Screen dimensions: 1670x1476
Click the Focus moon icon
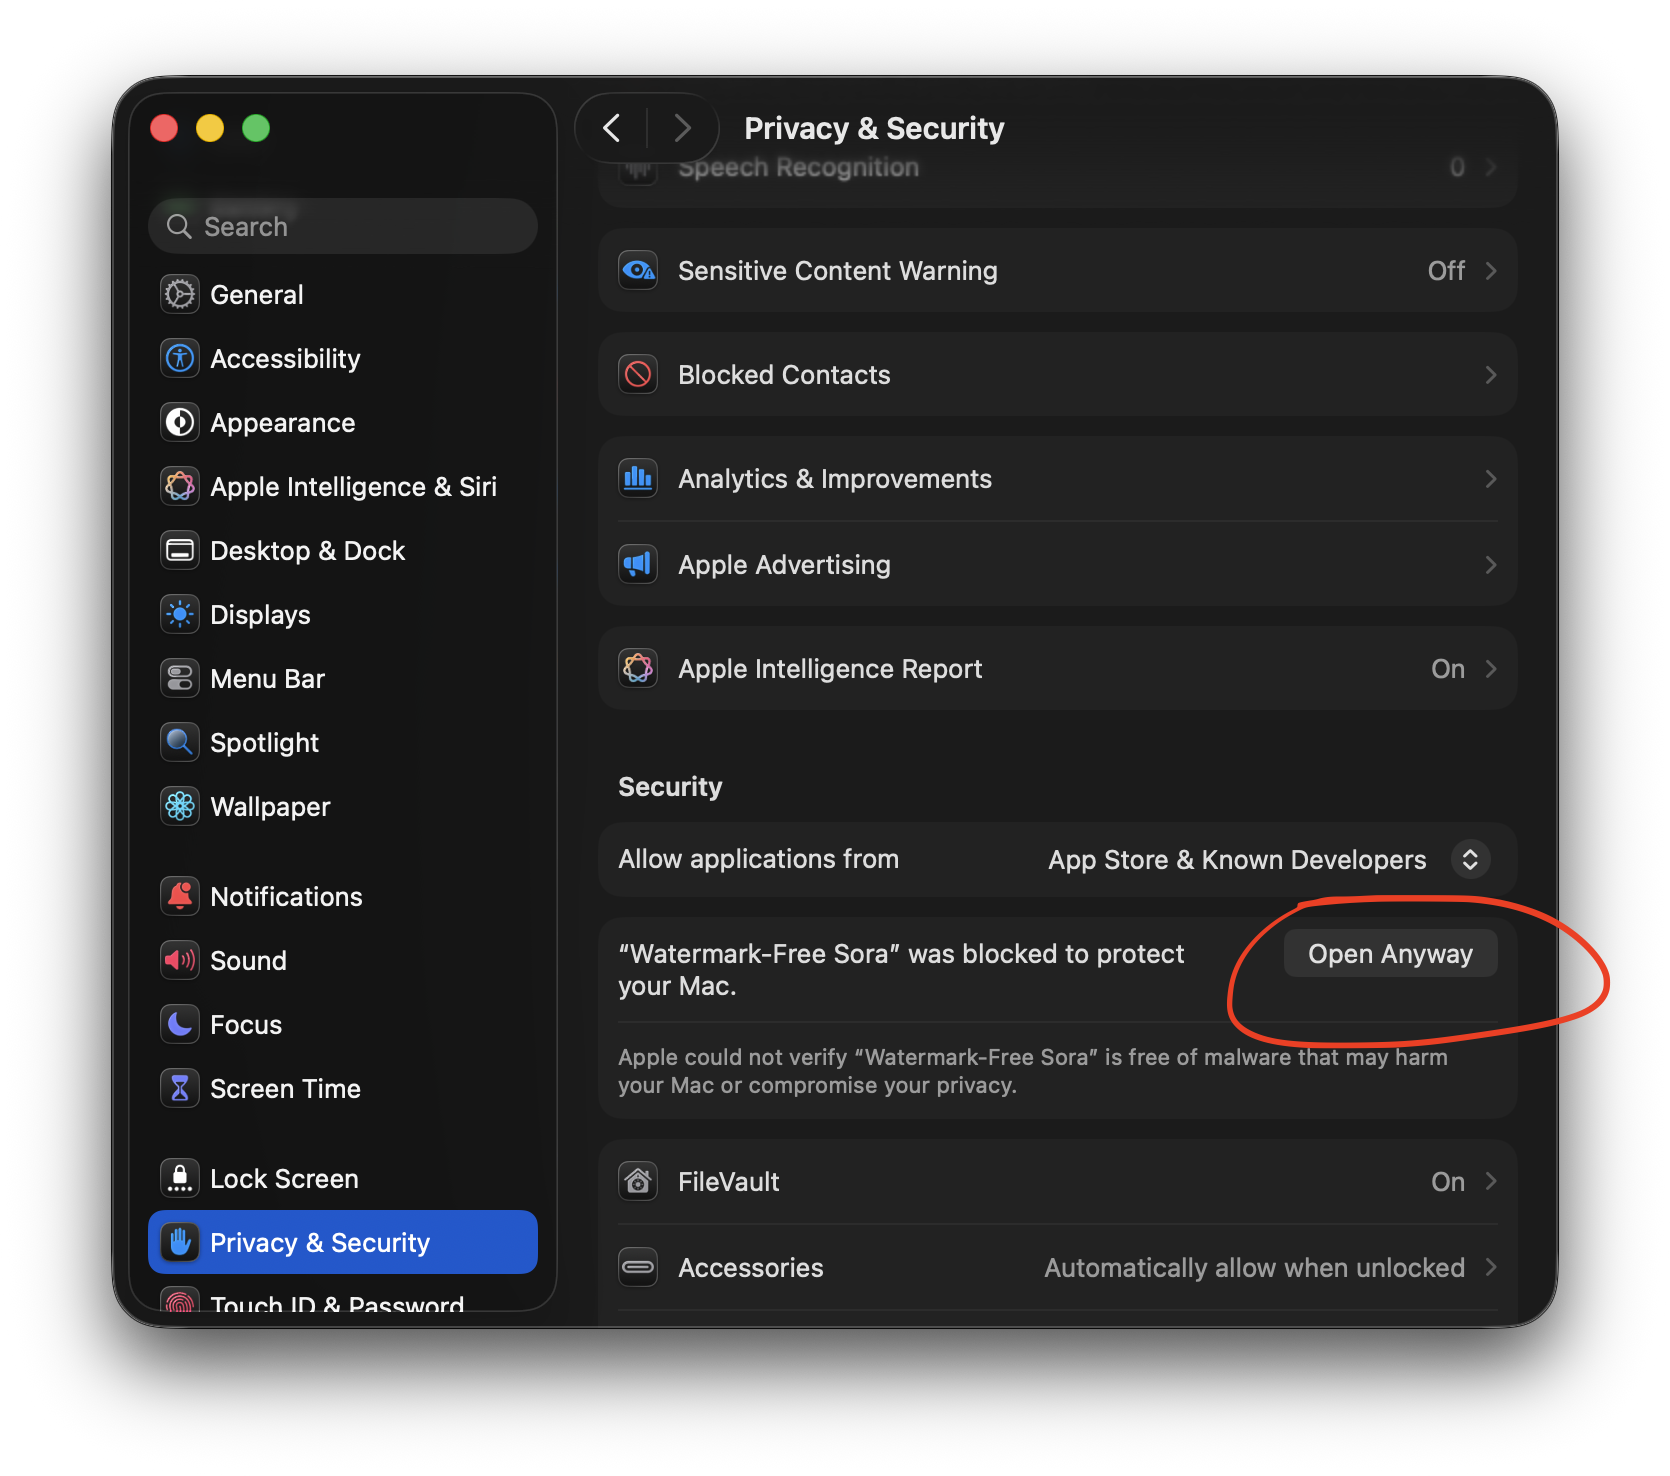click(x=180, y=1024)
